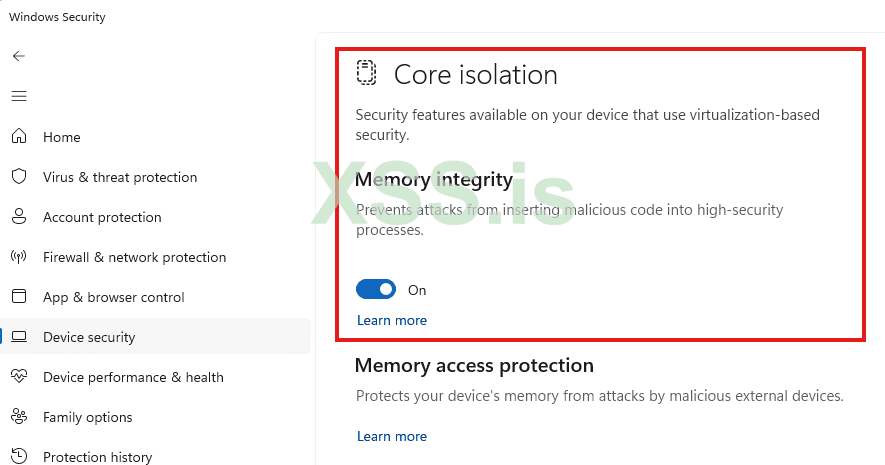Turn off the Memory integrity toggle

click(x=376, y=290)
